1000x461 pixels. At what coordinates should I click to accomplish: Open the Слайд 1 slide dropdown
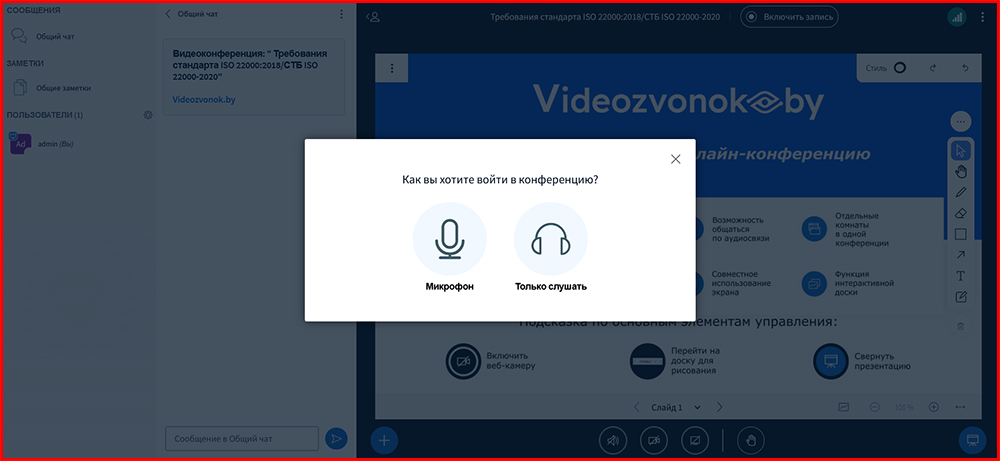click(676, 407)
